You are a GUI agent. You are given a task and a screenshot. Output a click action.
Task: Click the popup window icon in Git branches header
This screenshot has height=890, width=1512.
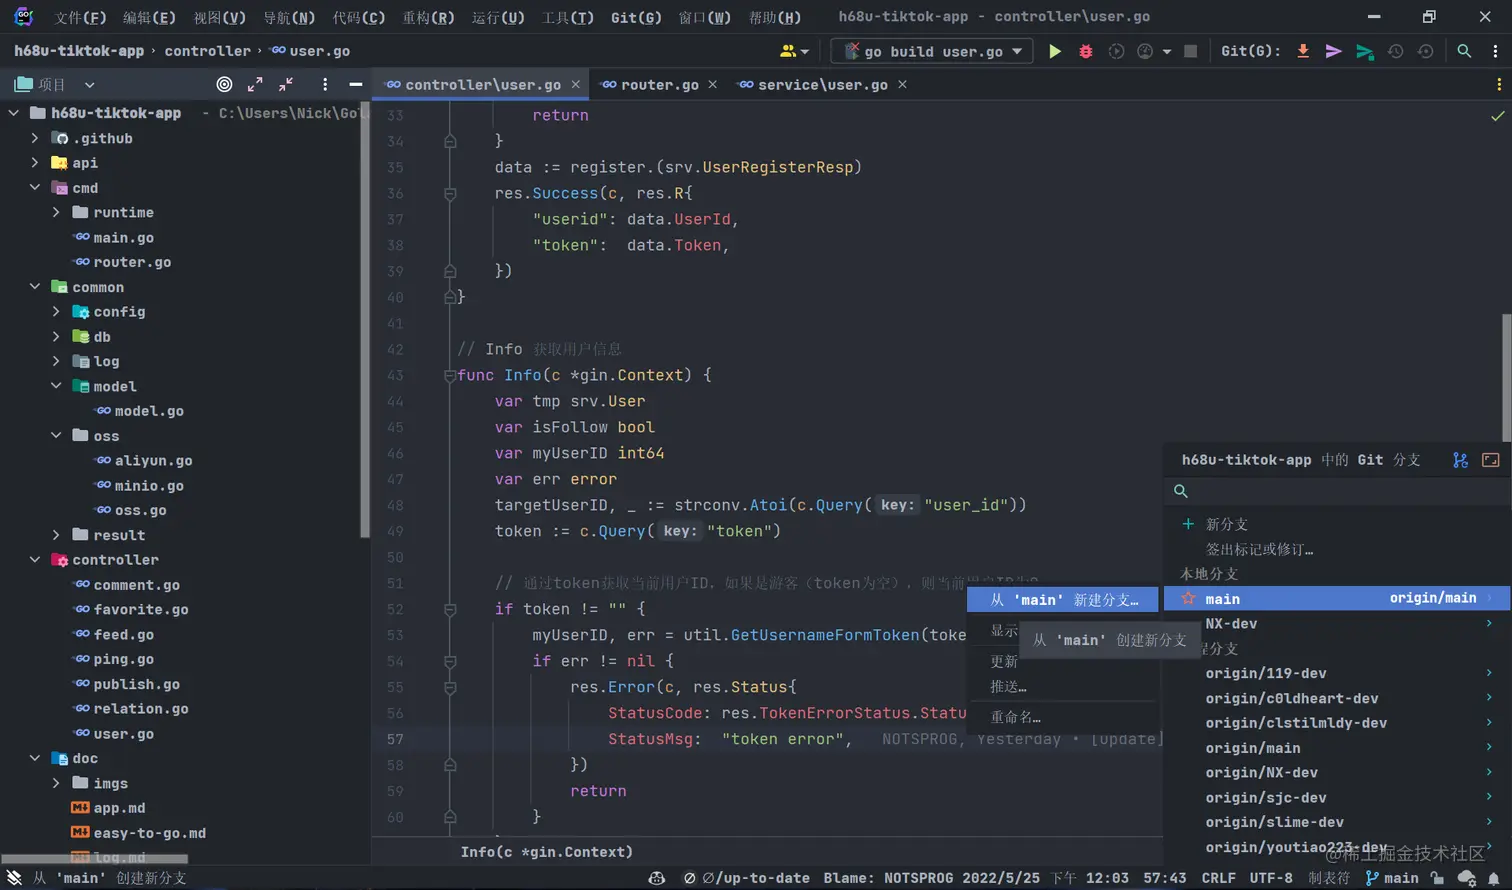pyautogui.click(x=1490, y=460)
